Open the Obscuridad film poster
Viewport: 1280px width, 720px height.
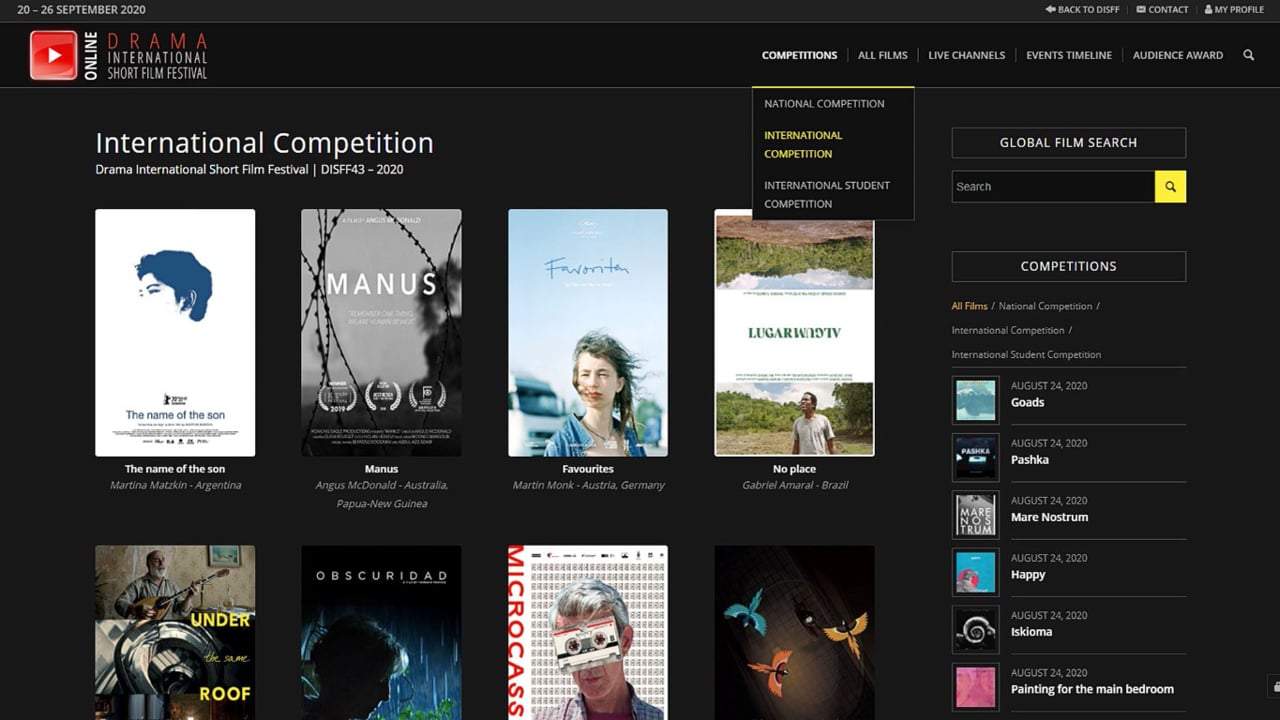(x=381, y=632)
